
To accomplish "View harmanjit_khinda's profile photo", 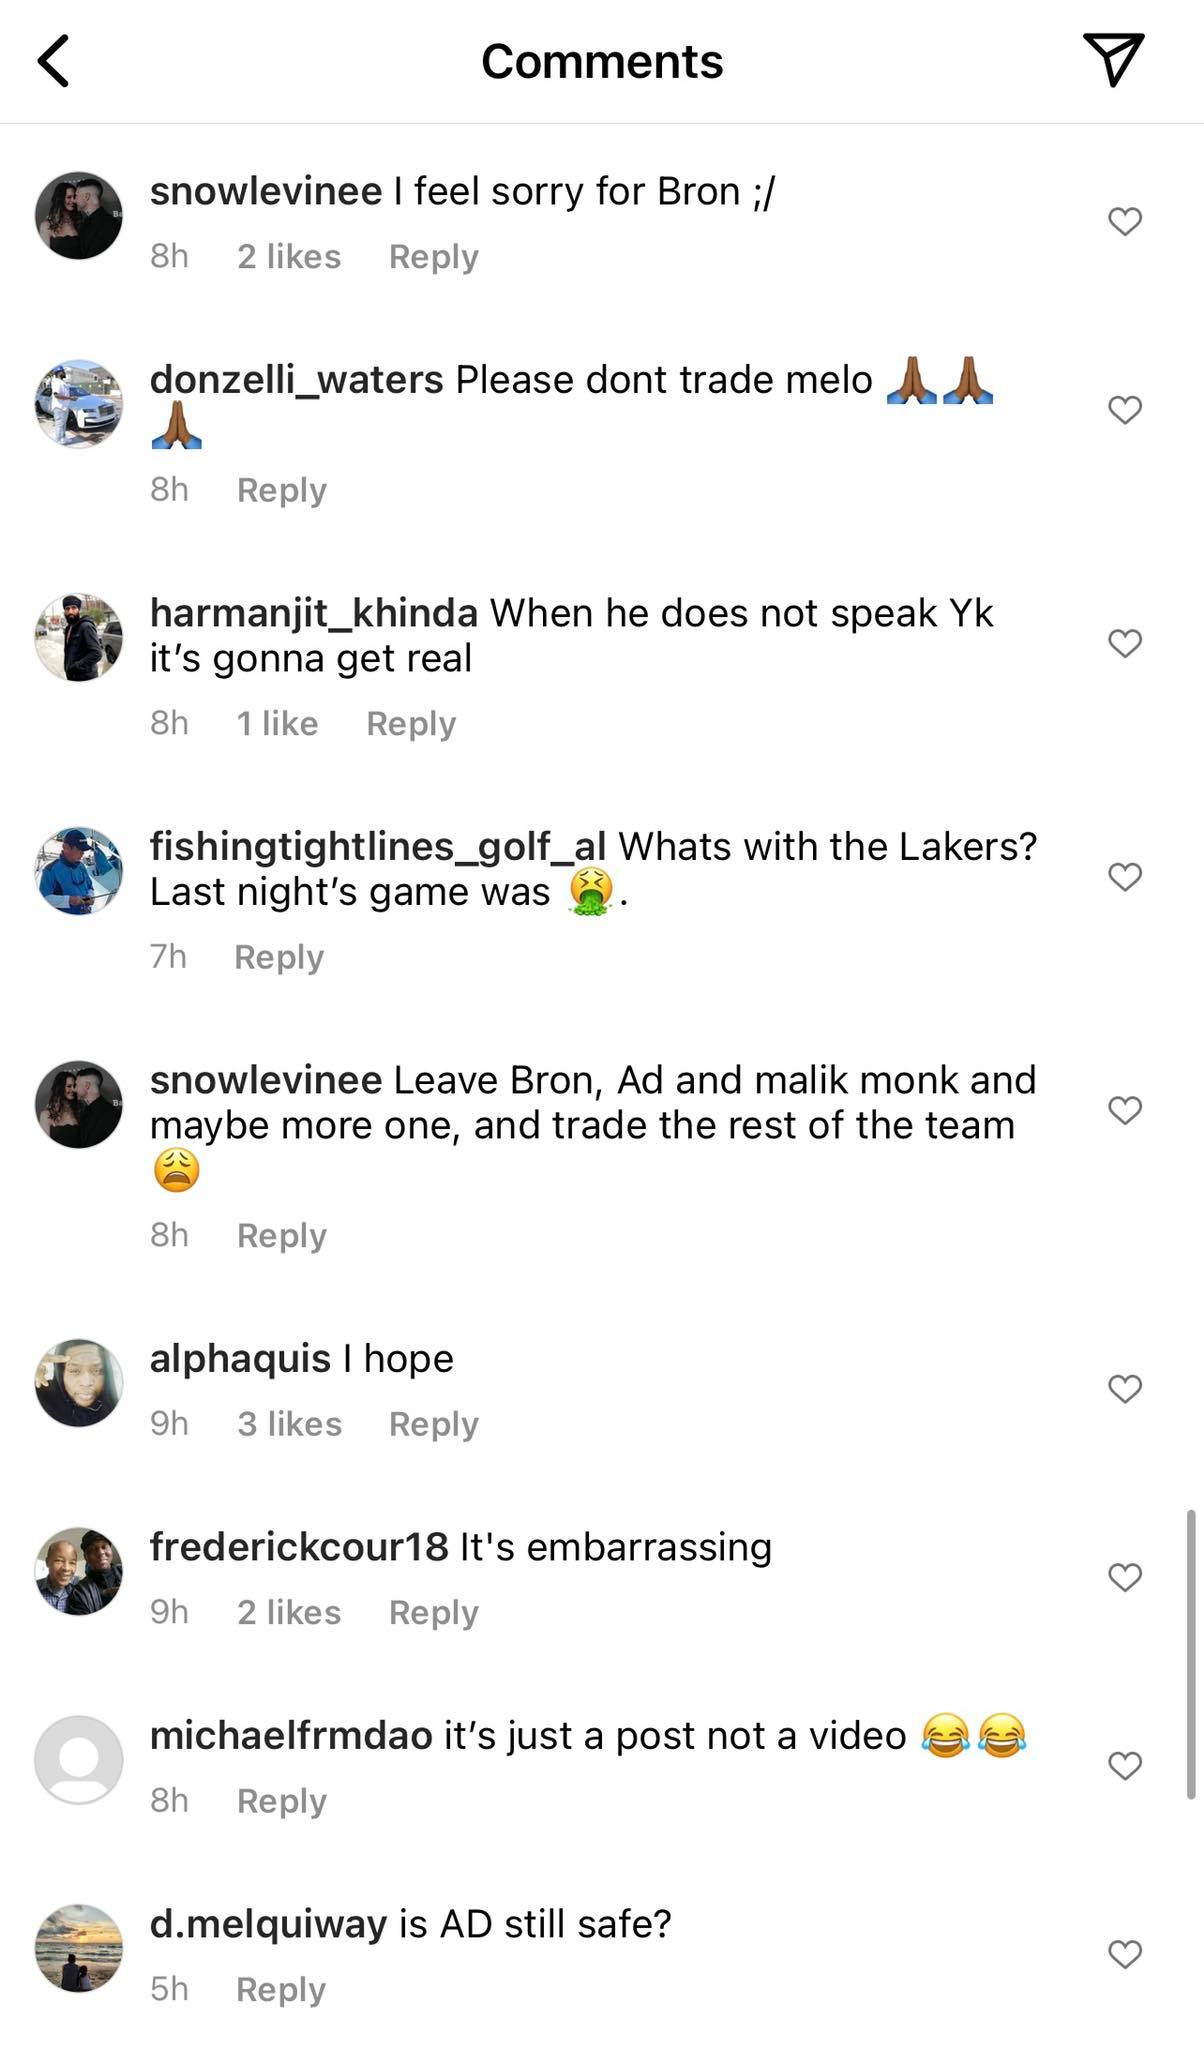I will (x=78, y=635).
